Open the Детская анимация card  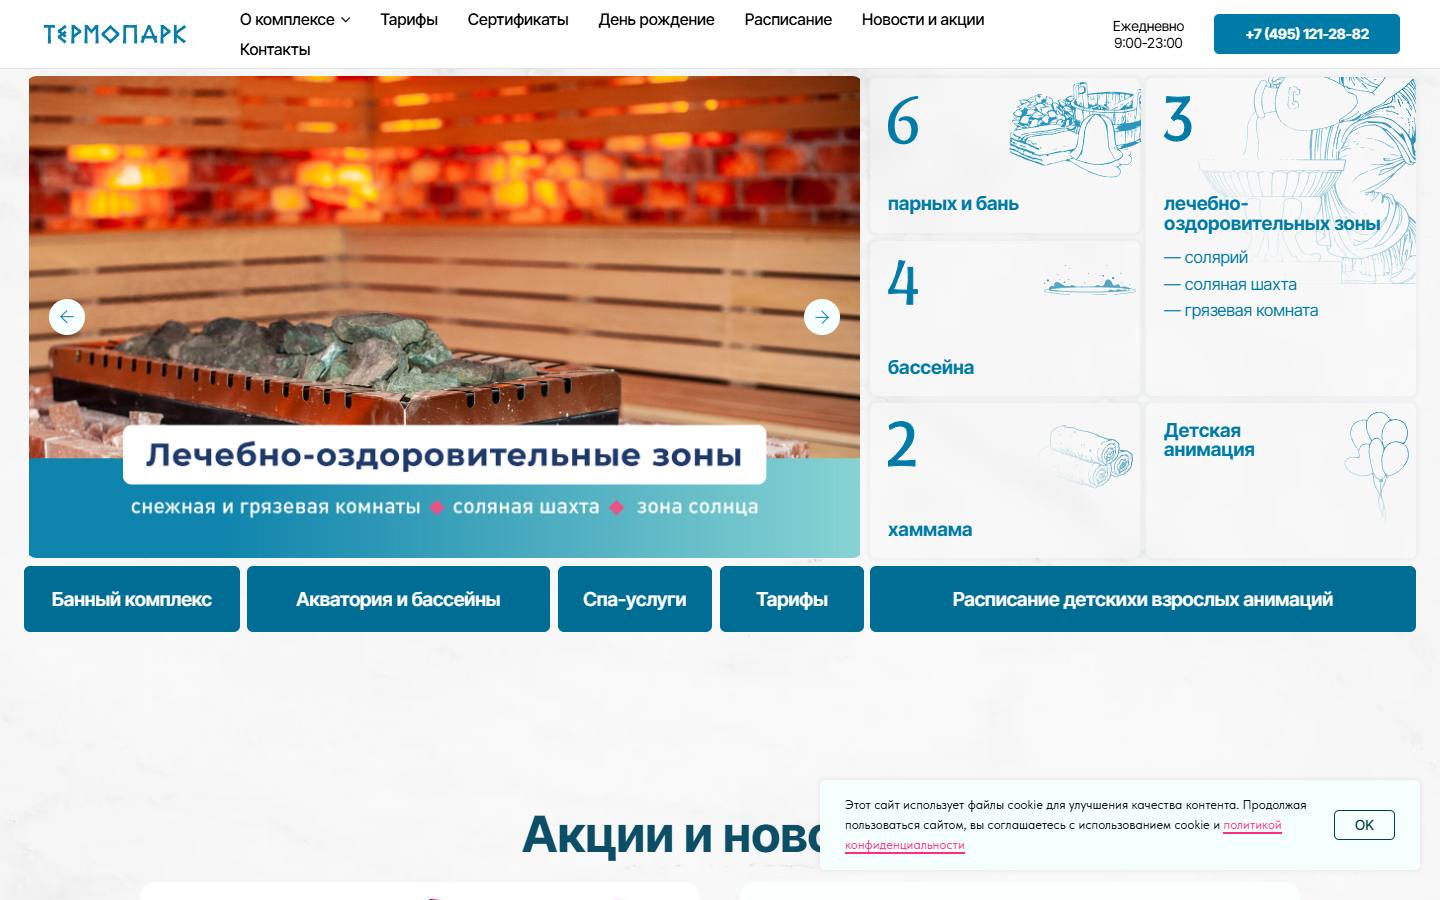pos(1281,480)
